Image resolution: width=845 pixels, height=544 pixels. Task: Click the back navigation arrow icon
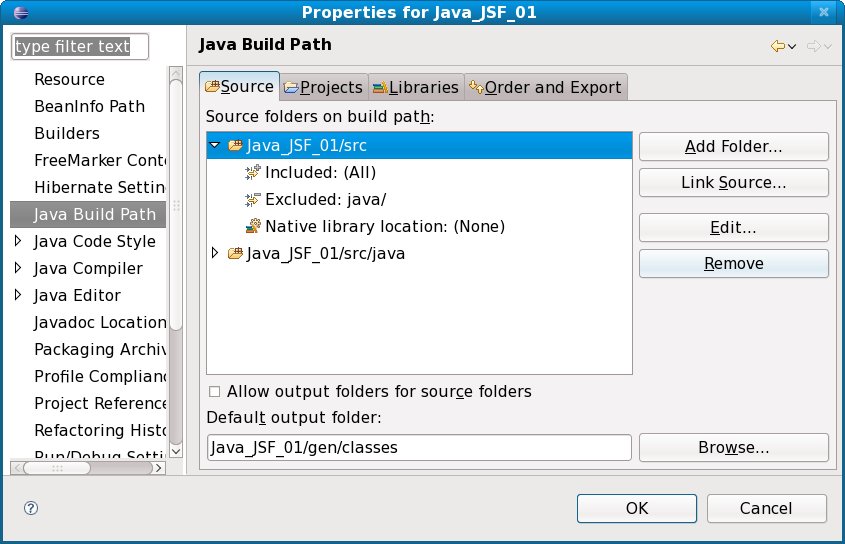point(776,46)
